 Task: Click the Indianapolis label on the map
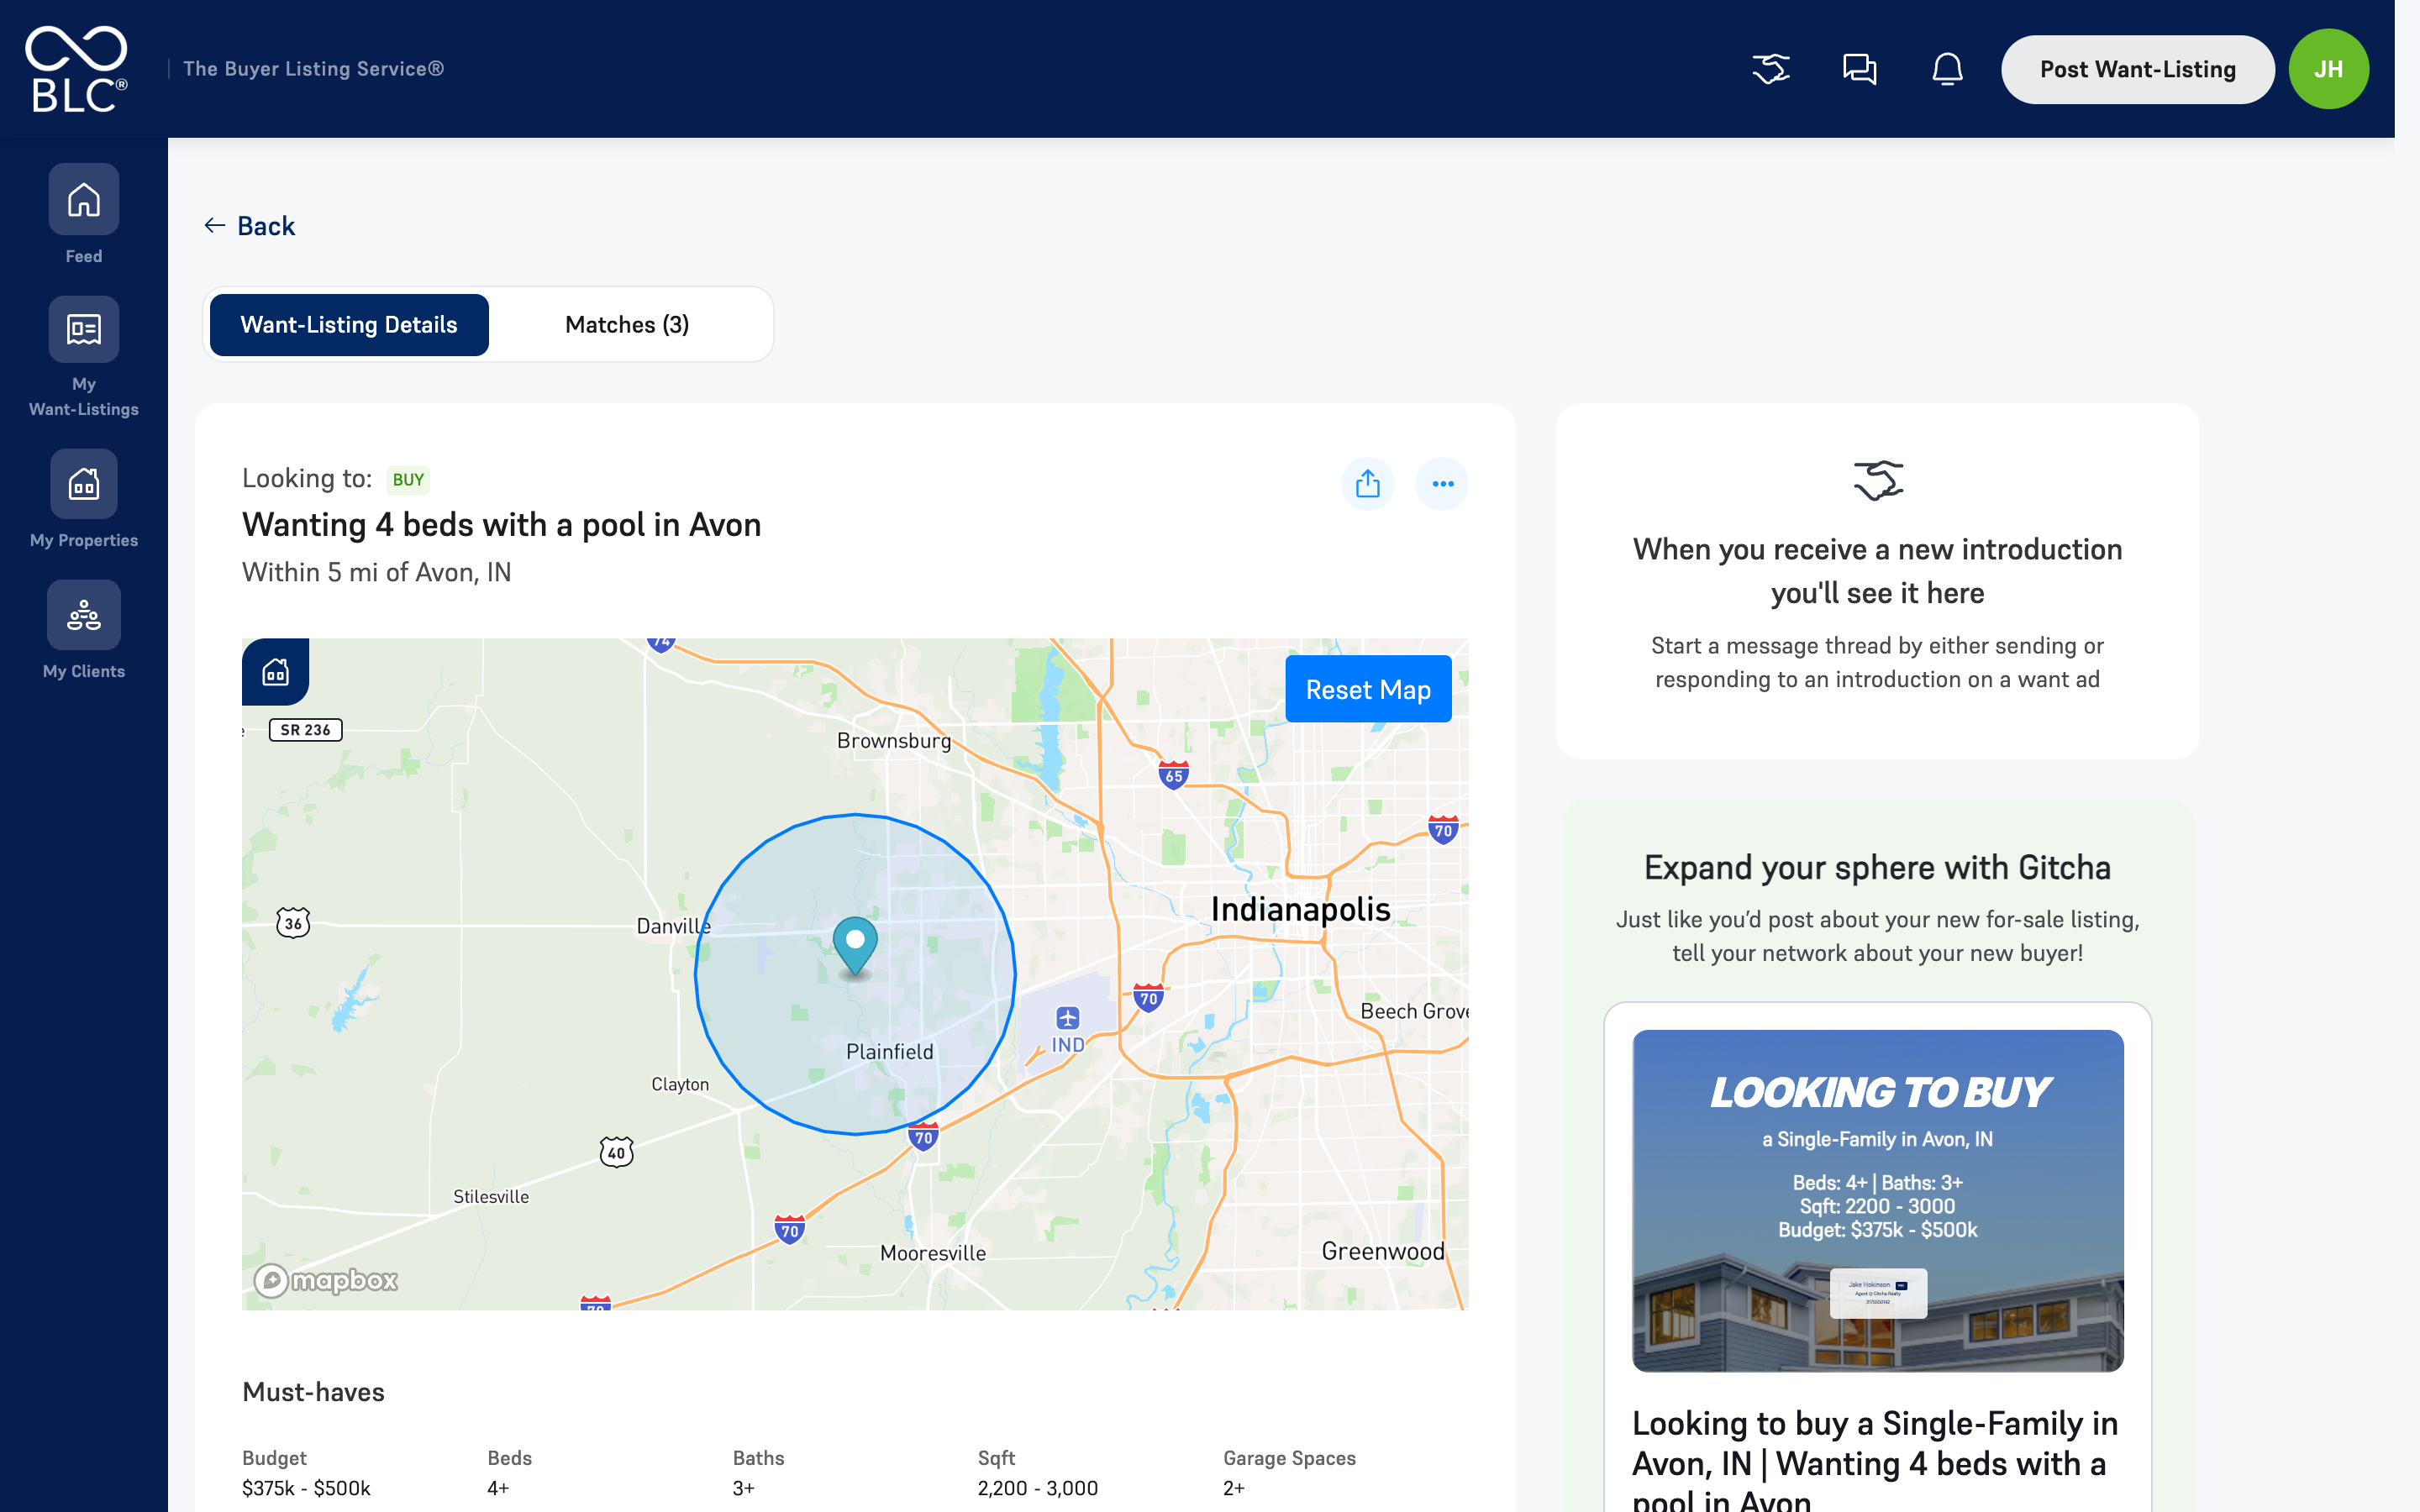click(1300, 909)
